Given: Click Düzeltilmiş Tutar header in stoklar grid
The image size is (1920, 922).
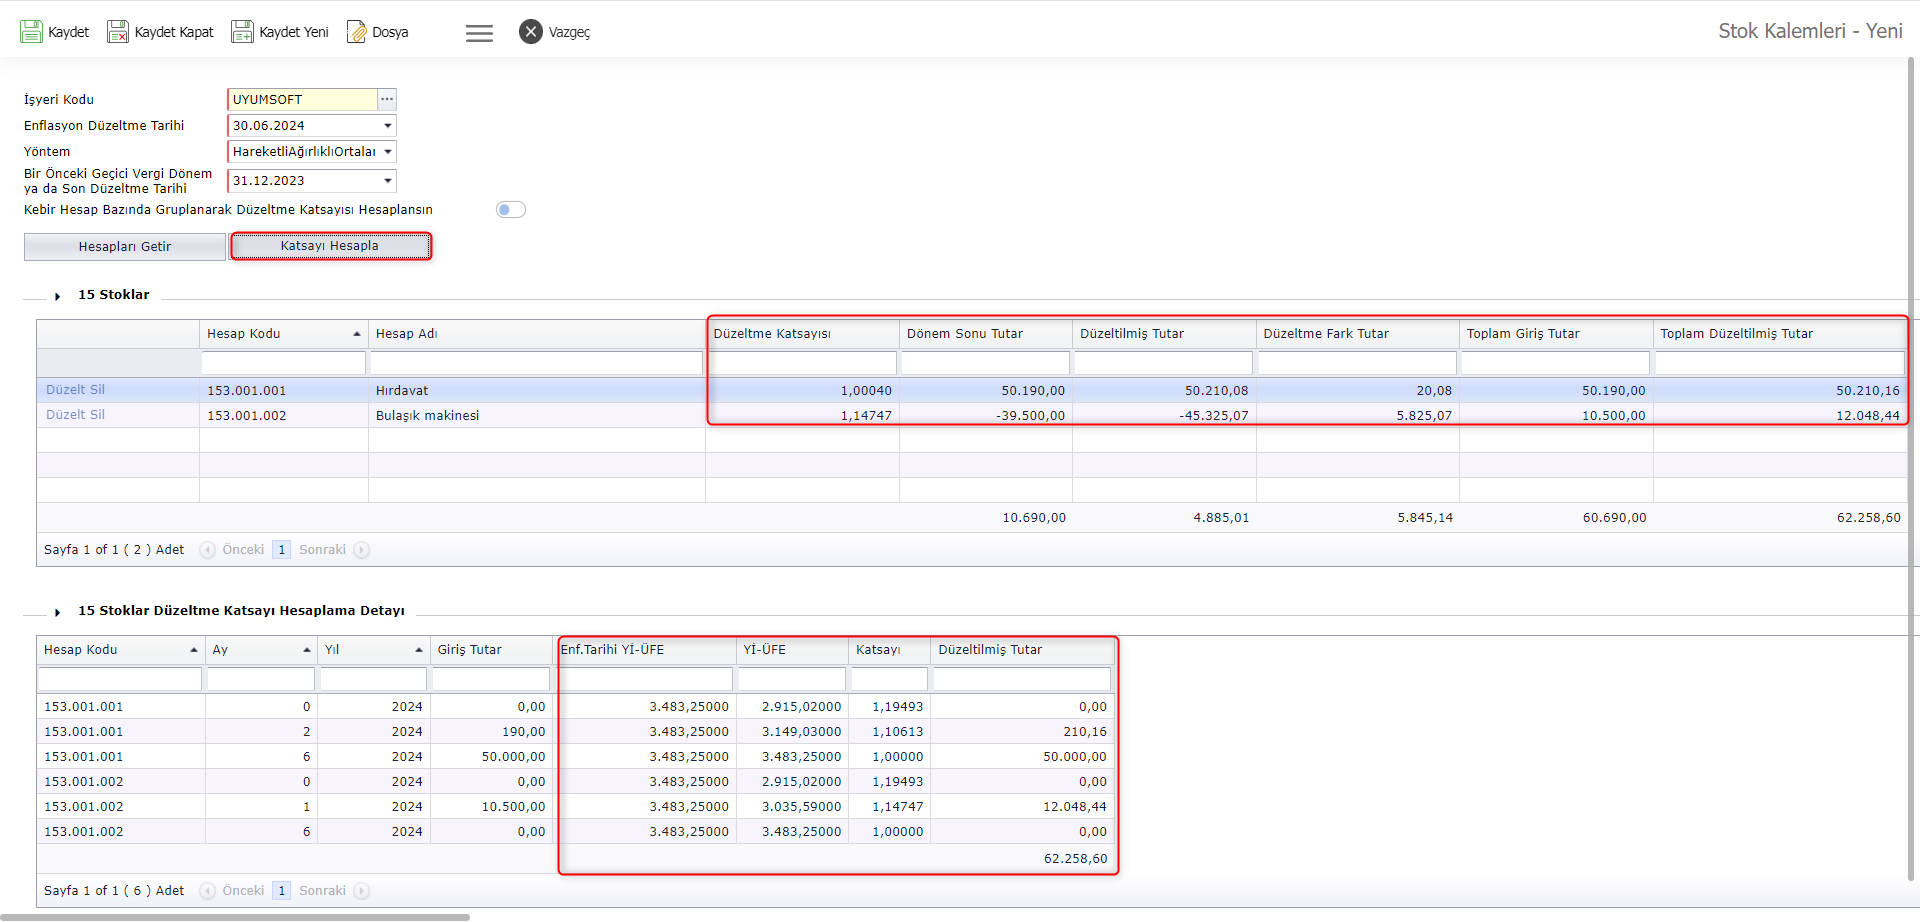Looking at the screenshot, I should [x=1164, y=334].
